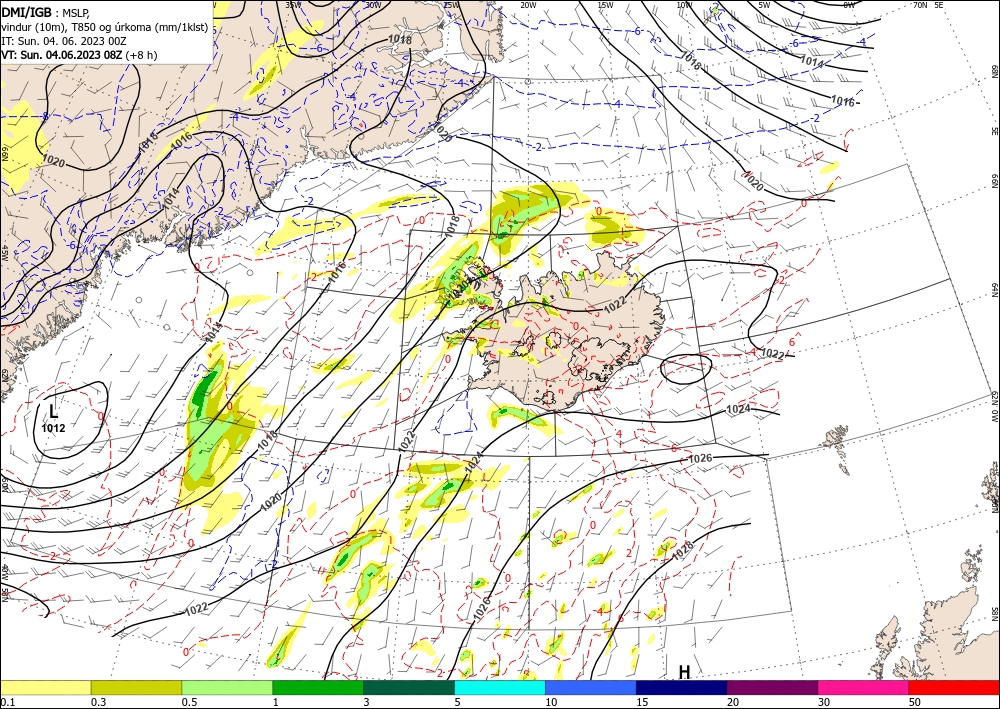Click the navy legend color swatch
Screen dimensions: 1000x709
(x=682, y=687)
